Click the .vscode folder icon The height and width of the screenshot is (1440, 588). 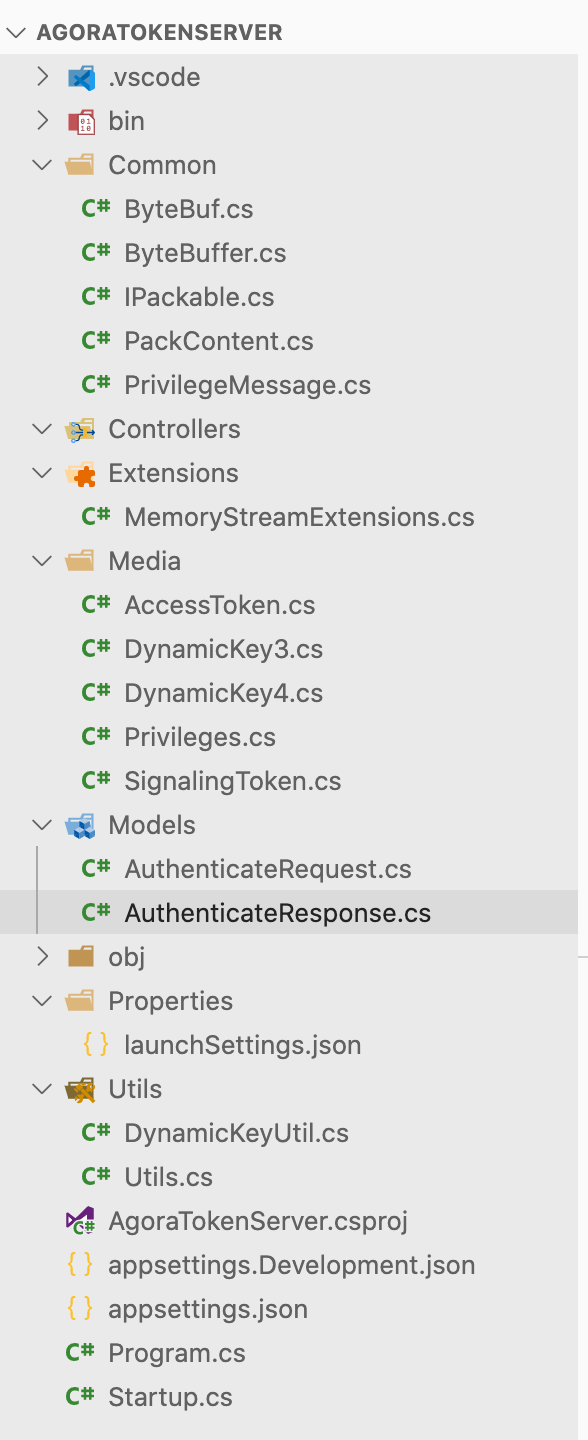pyautogui.click(x=80, y=77)
